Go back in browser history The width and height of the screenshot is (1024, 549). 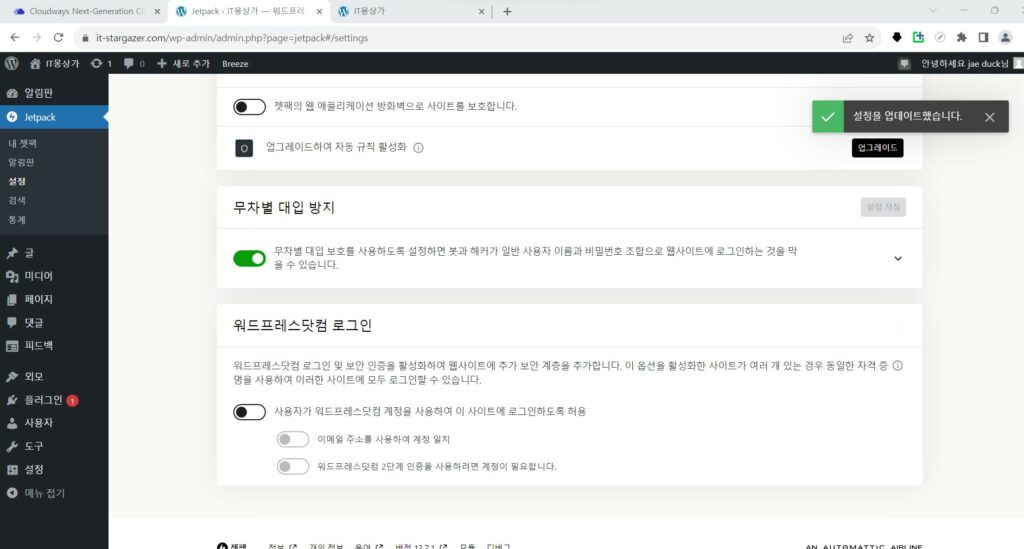click(x=14, y=38)
